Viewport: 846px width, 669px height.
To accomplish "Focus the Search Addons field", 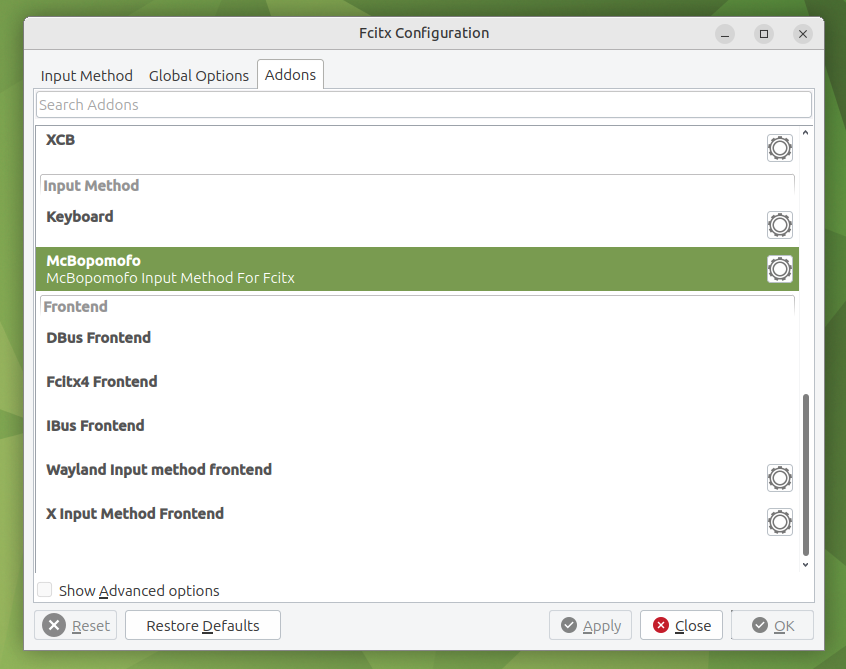I will [424, 105].
